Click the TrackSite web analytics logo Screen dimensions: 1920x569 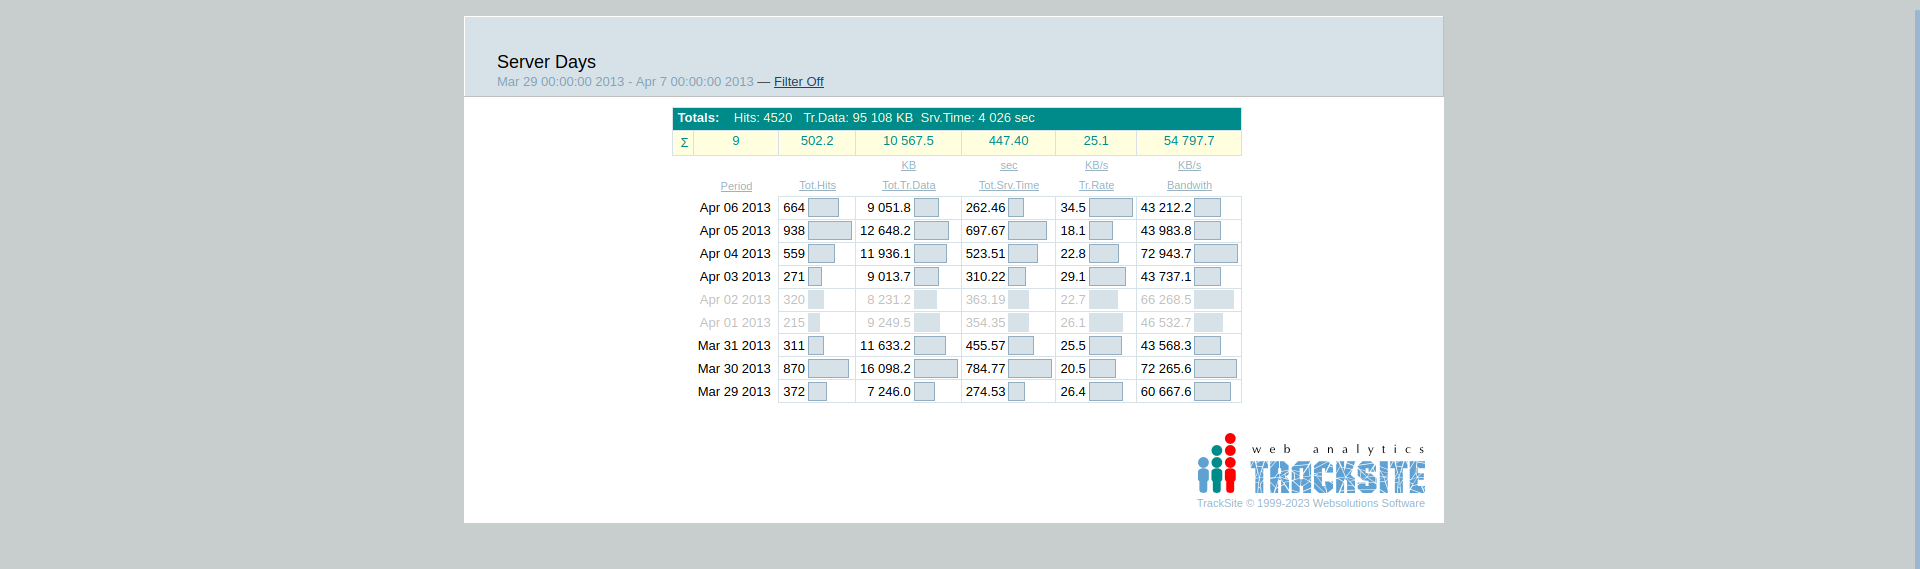point(1311,466)
